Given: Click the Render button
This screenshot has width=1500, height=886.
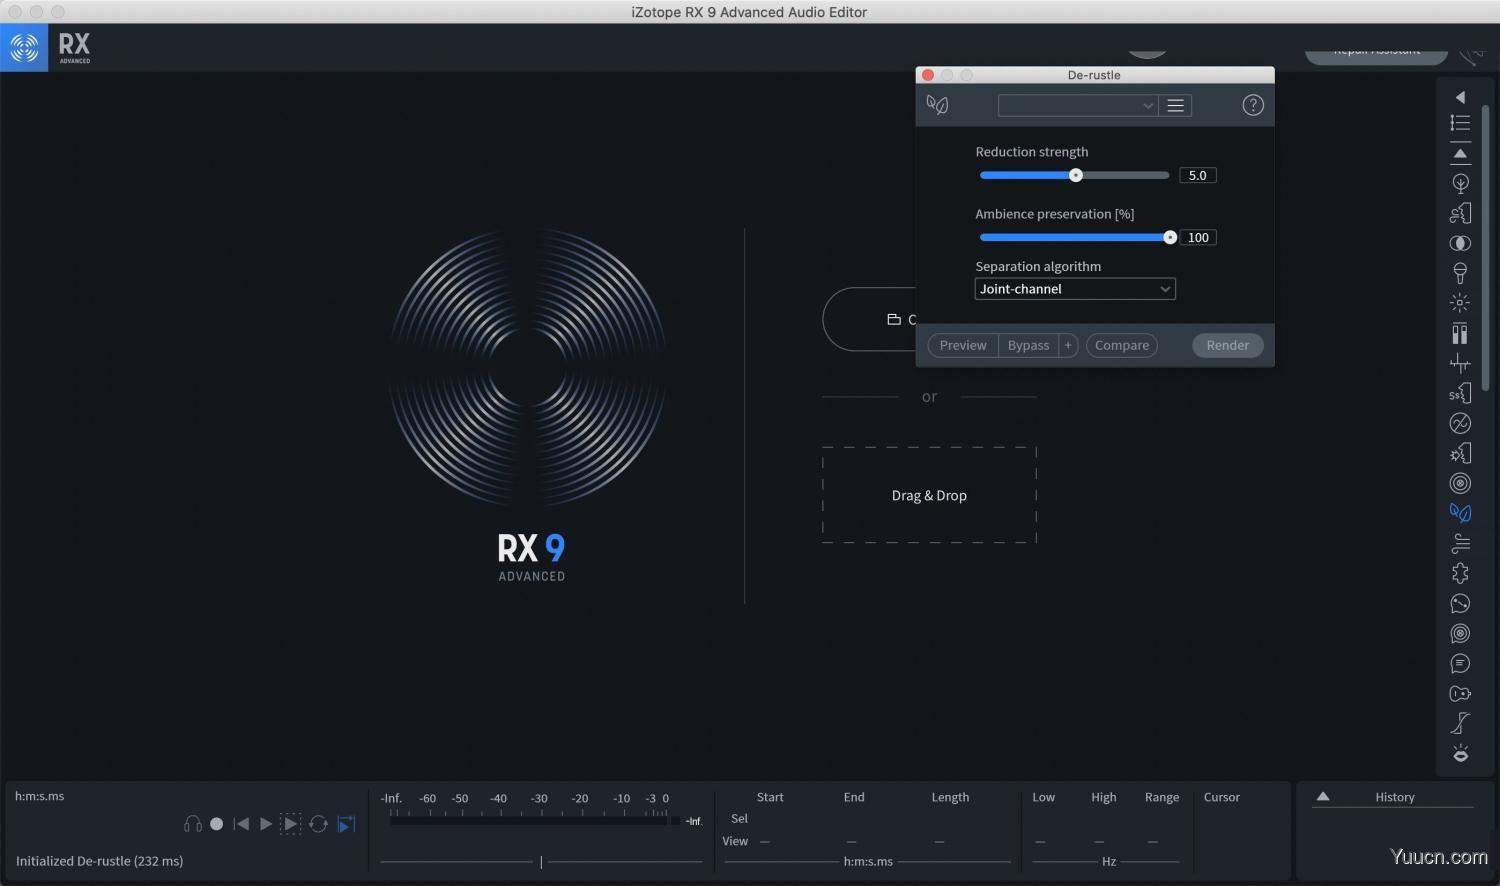Looking at the screenshot, I should coord(1228,345).
